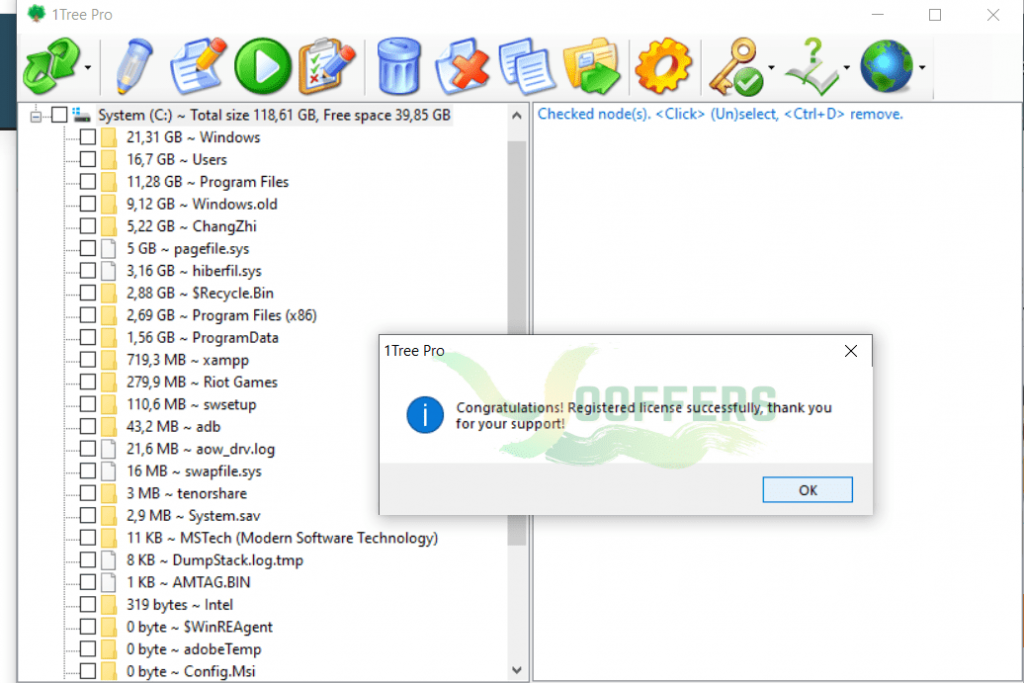Collapse the System (C:) tree node
Screen dimensions: 1024x683
pyautogui.click(x=36, y=116)
